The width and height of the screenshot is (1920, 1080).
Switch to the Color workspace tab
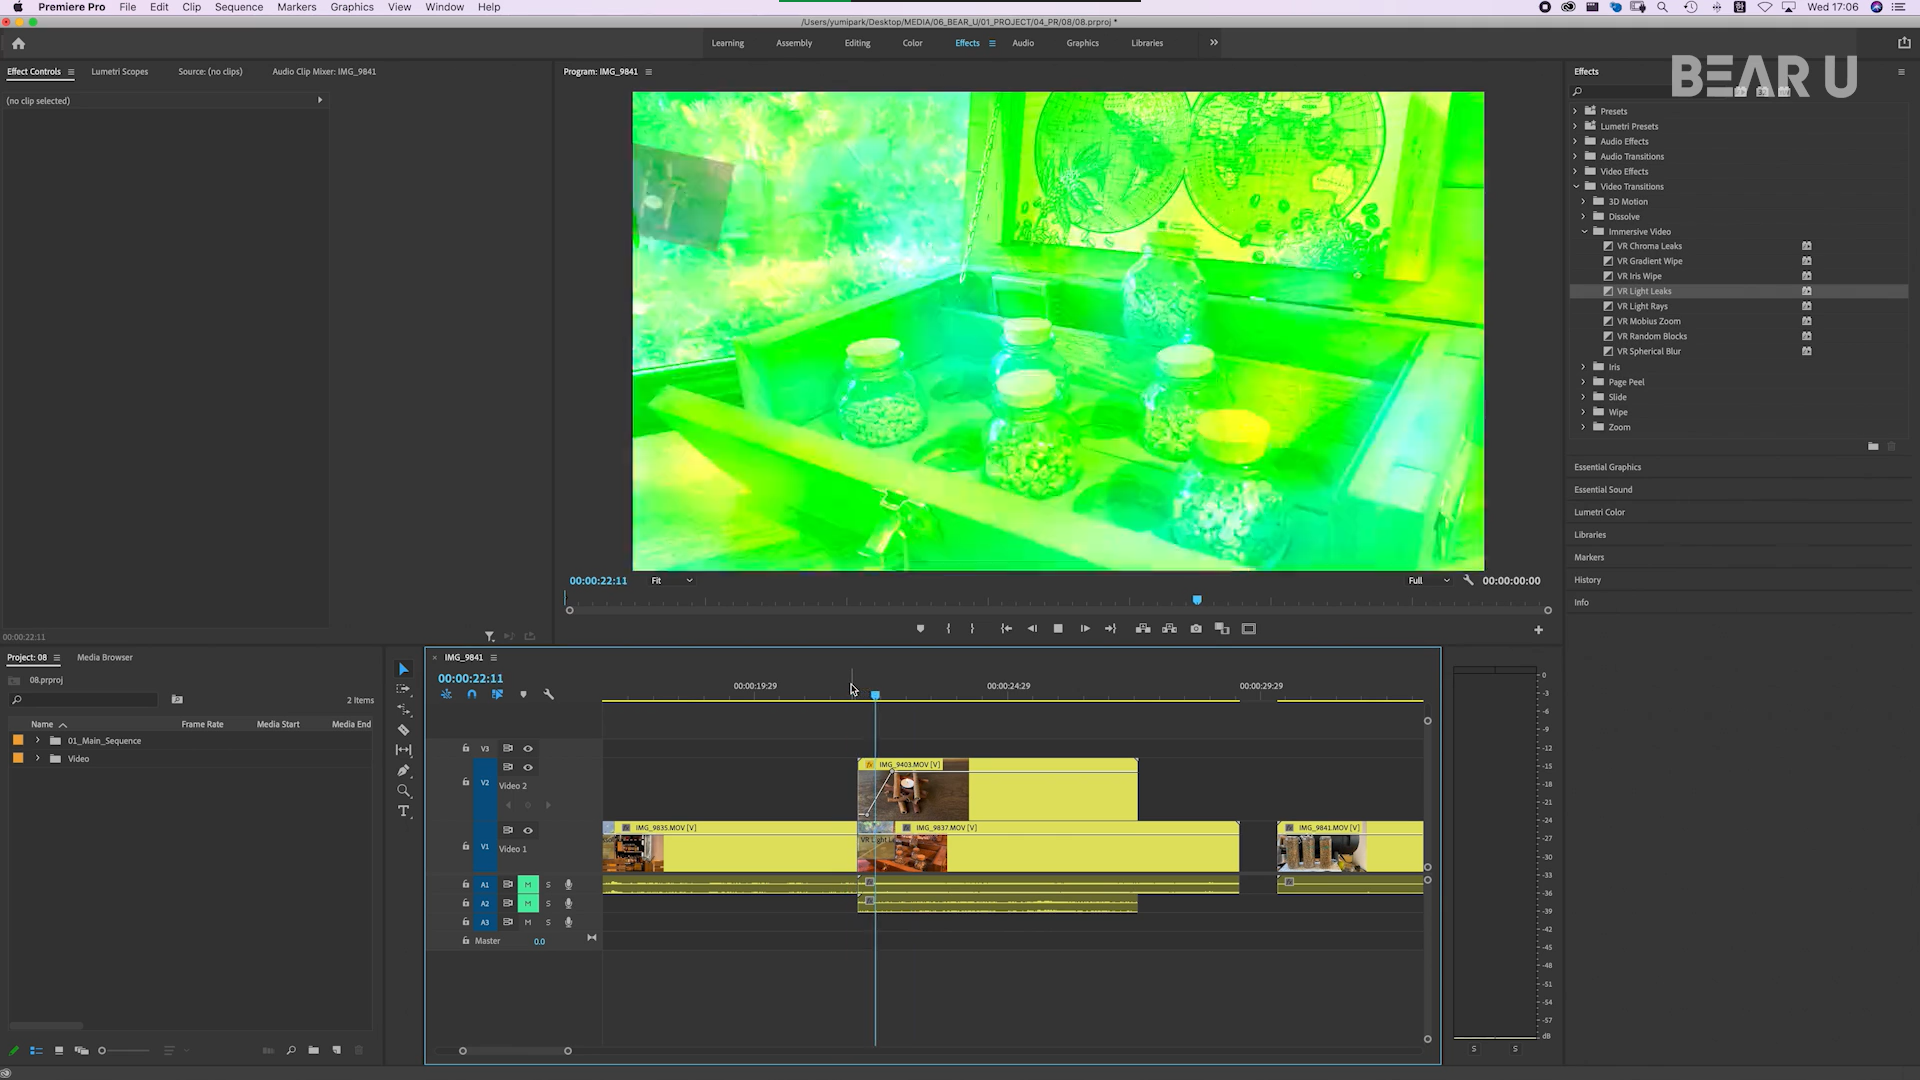pyautogui.click(x=912, y=43)
